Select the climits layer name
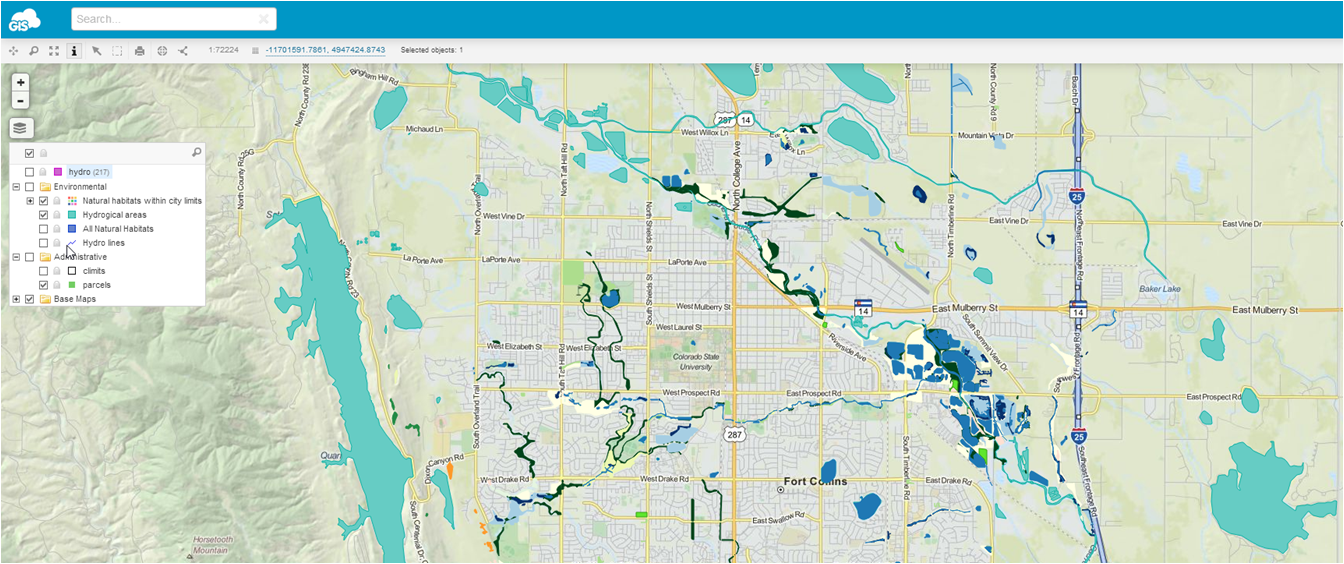The width and height of the screenshot is (1344, 564). coord(94,271)
